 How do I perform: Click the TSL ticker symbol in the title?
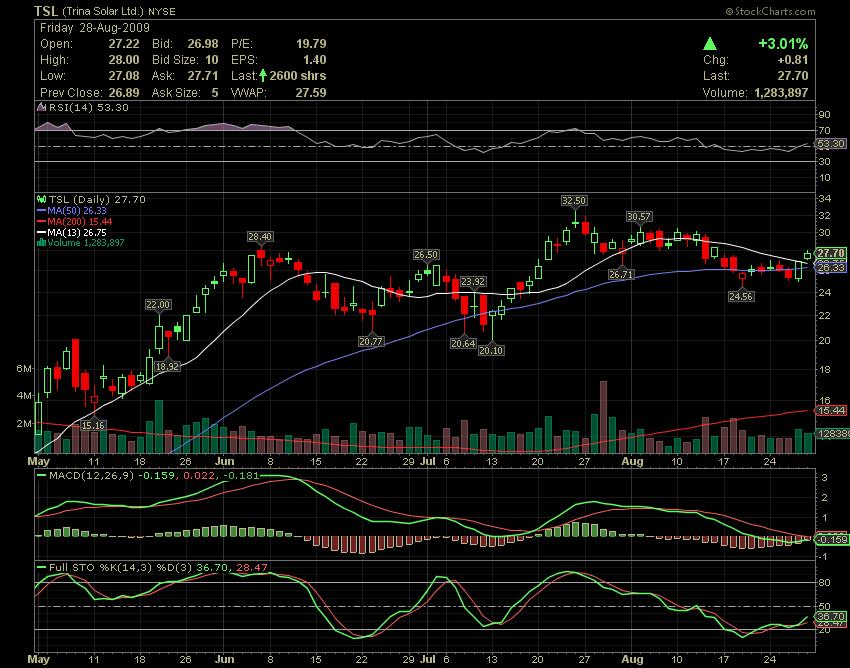coord(46,11)
